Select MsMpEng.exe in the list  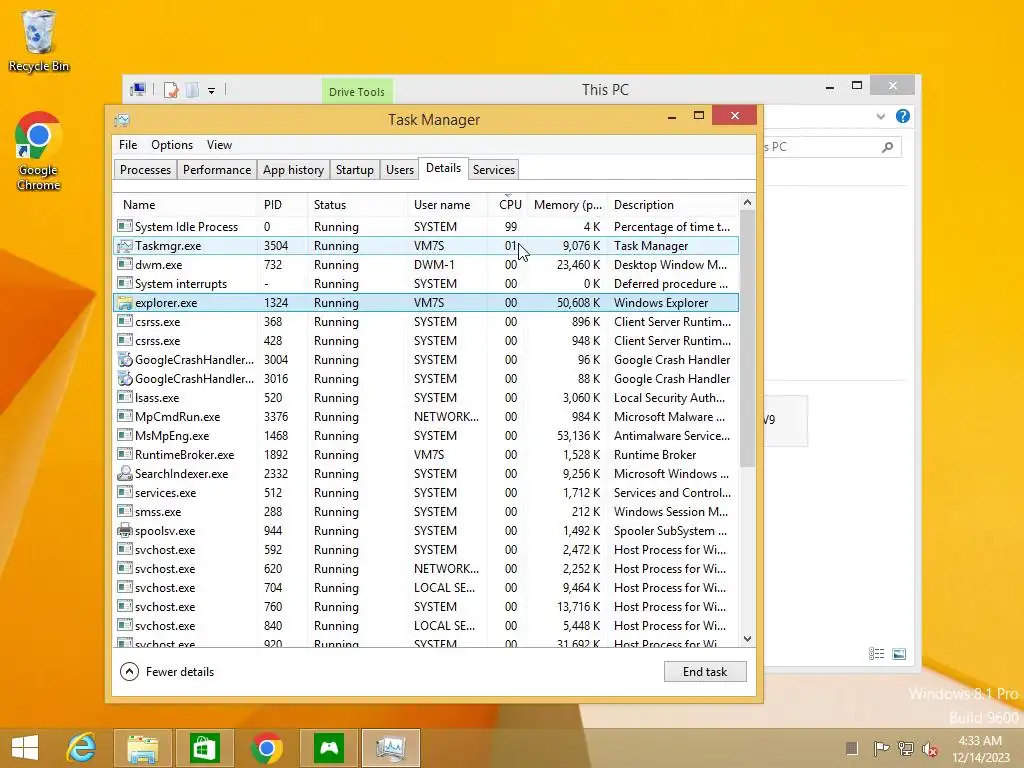tap(426, 436)
